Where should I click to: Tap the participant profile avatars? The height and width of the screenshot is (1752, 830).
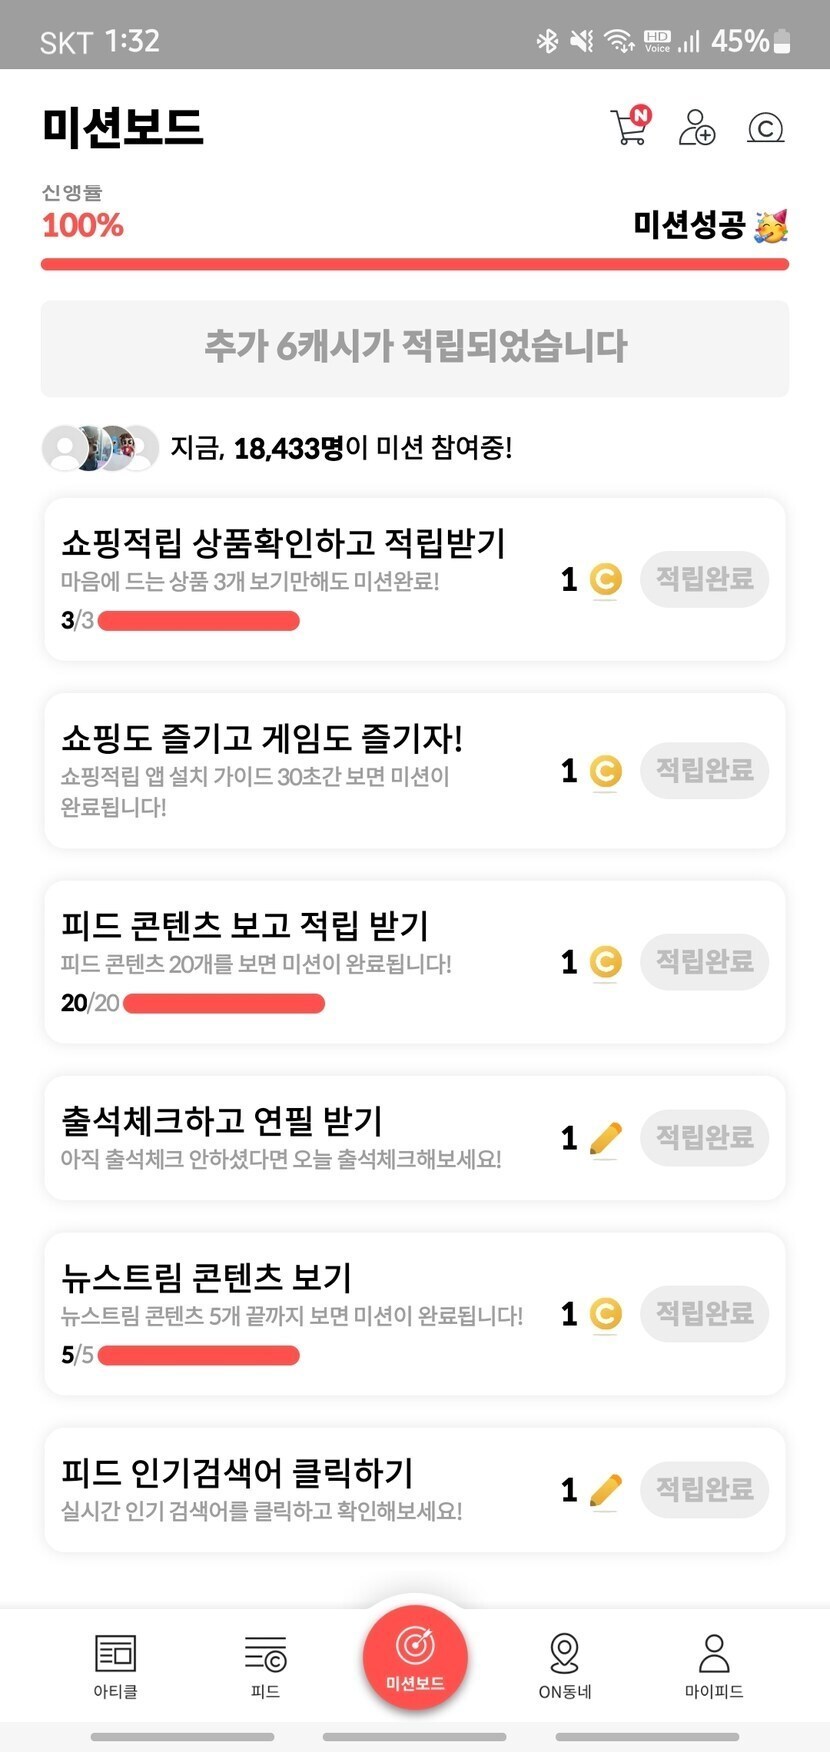tap(100, 448)
